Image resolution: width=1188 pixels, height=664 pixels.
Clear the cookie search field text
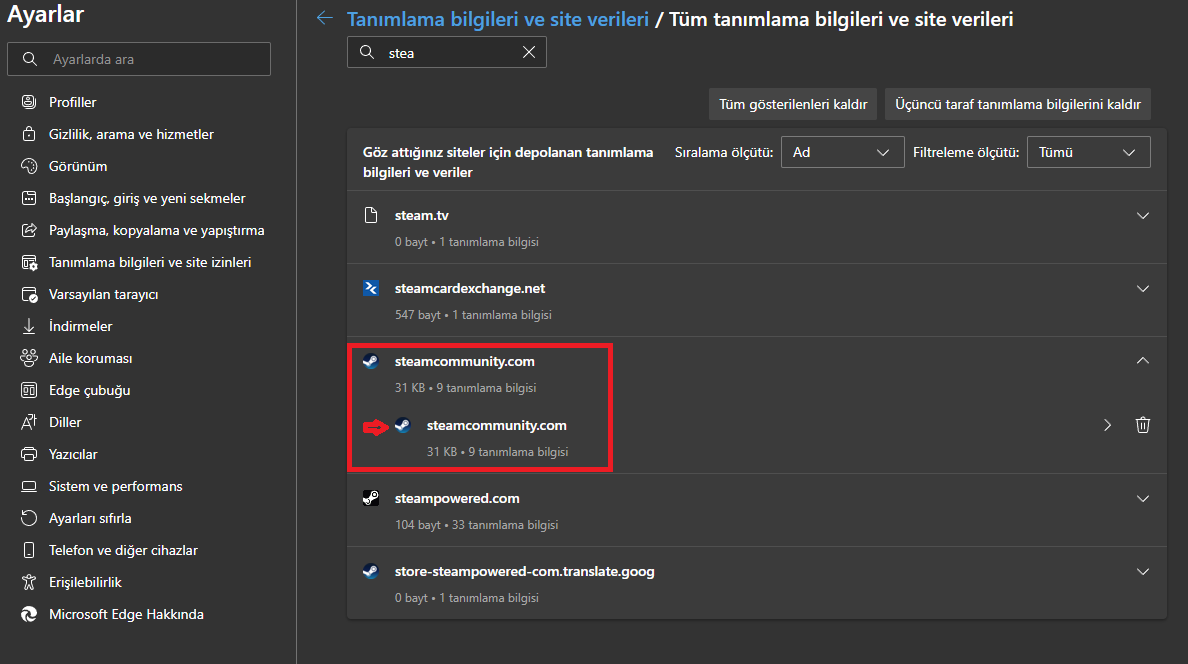point(529,53)
